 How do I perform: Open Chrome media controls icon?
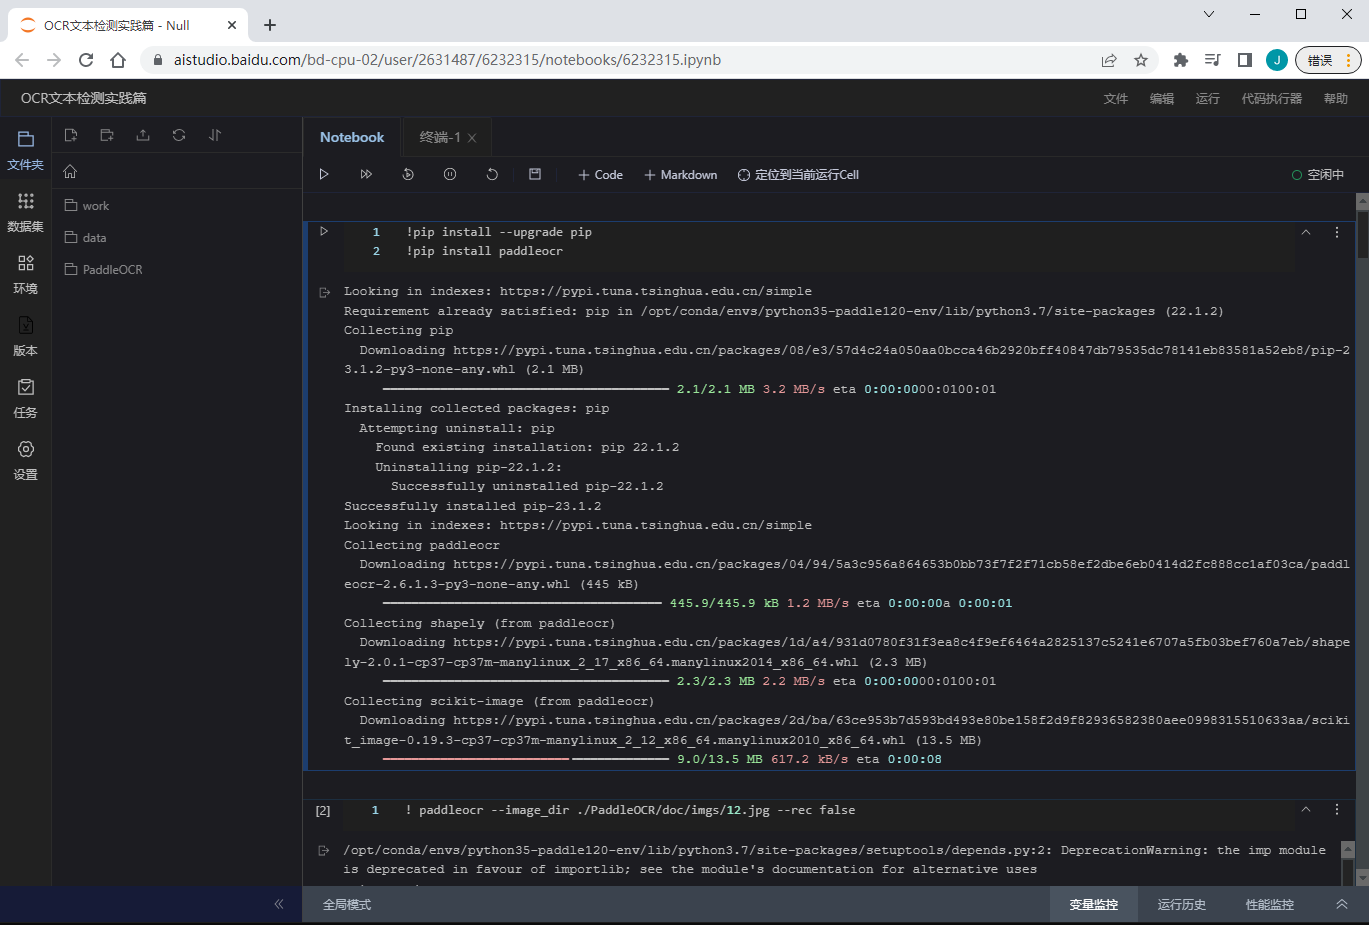coord(1212,60)
